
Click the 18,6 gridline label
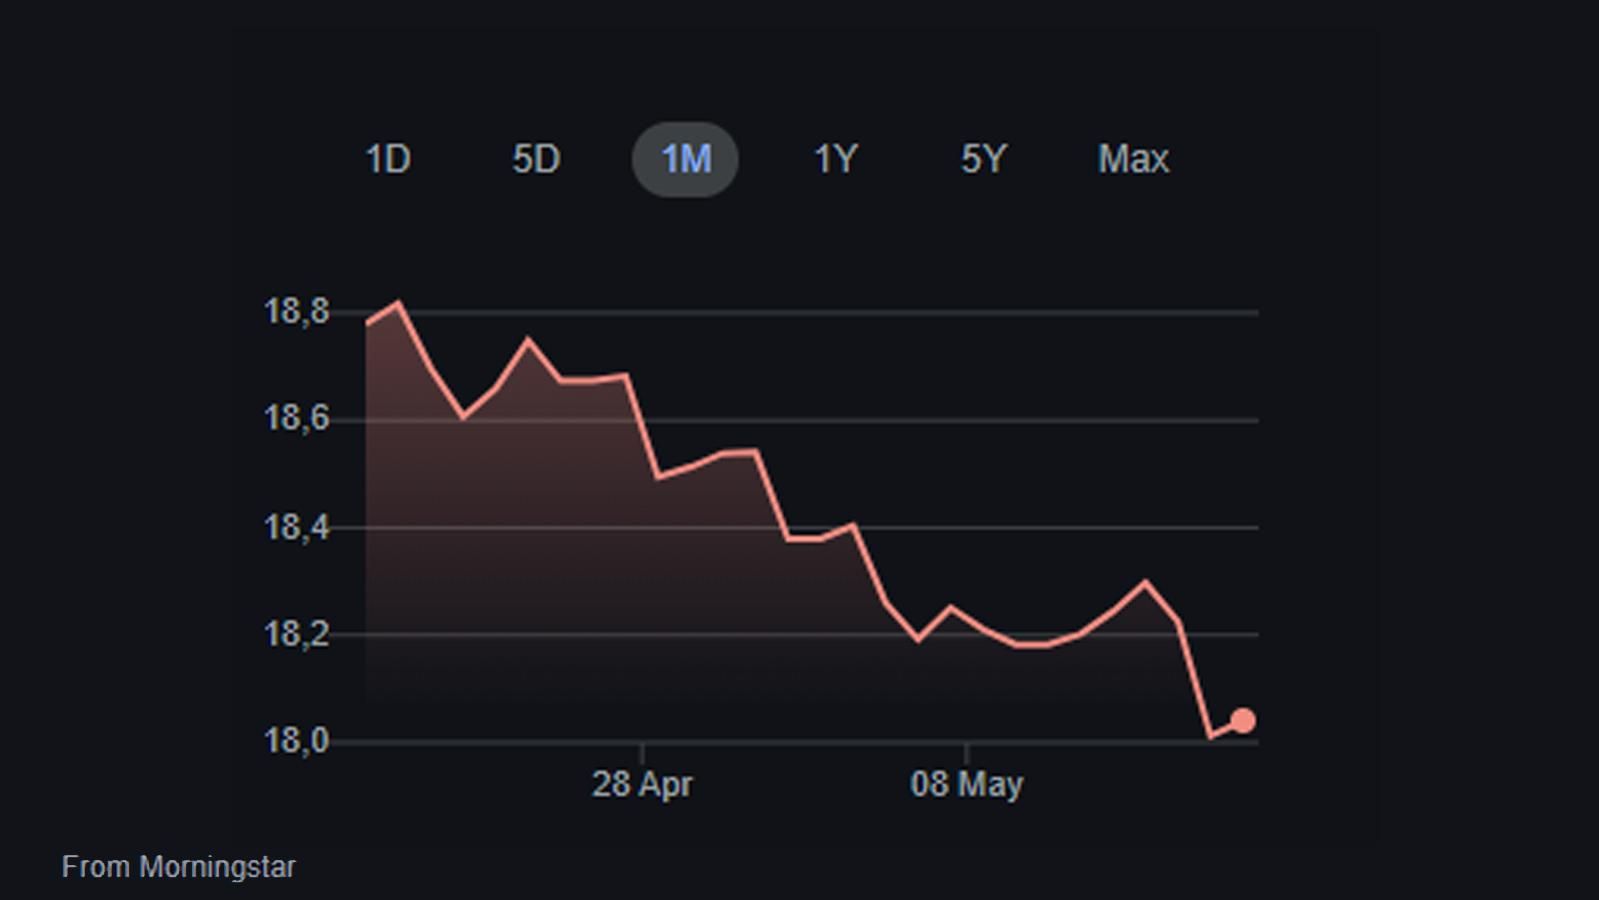(295, 417)
